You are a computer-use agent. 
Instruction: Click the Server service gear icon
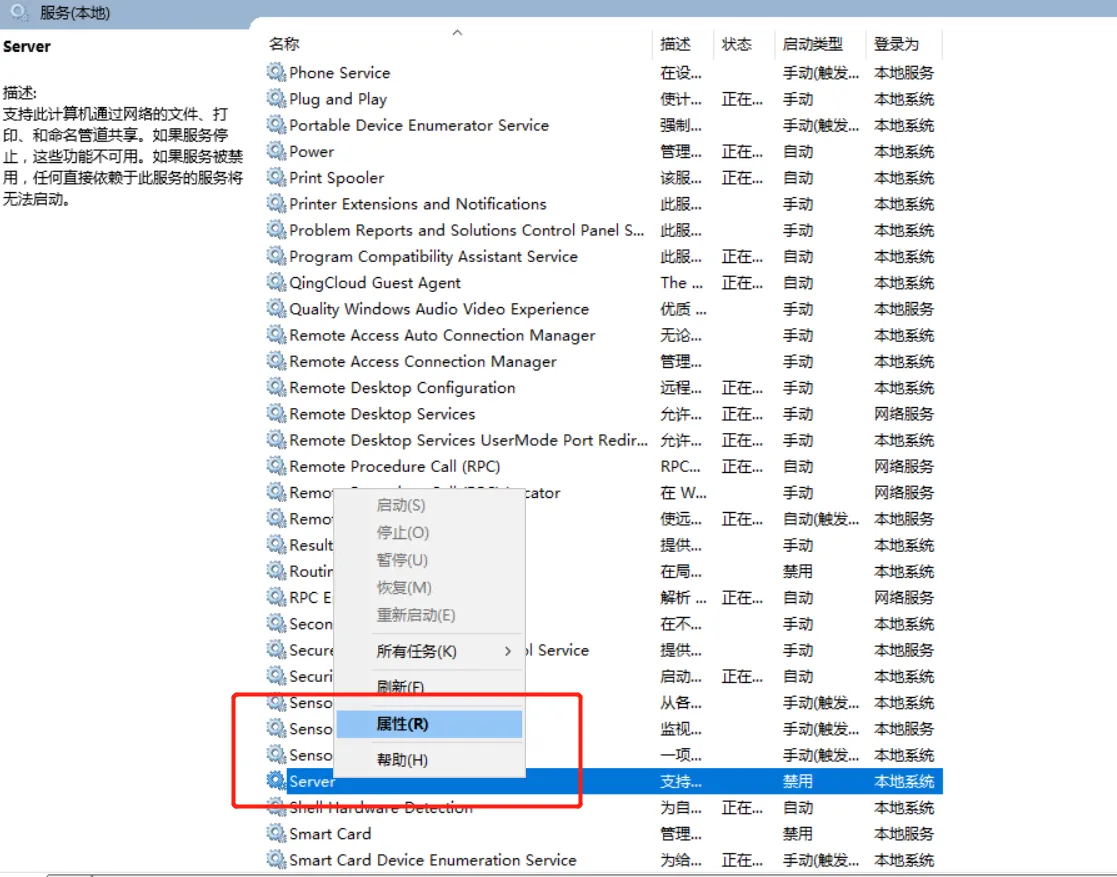click(276, 780)
